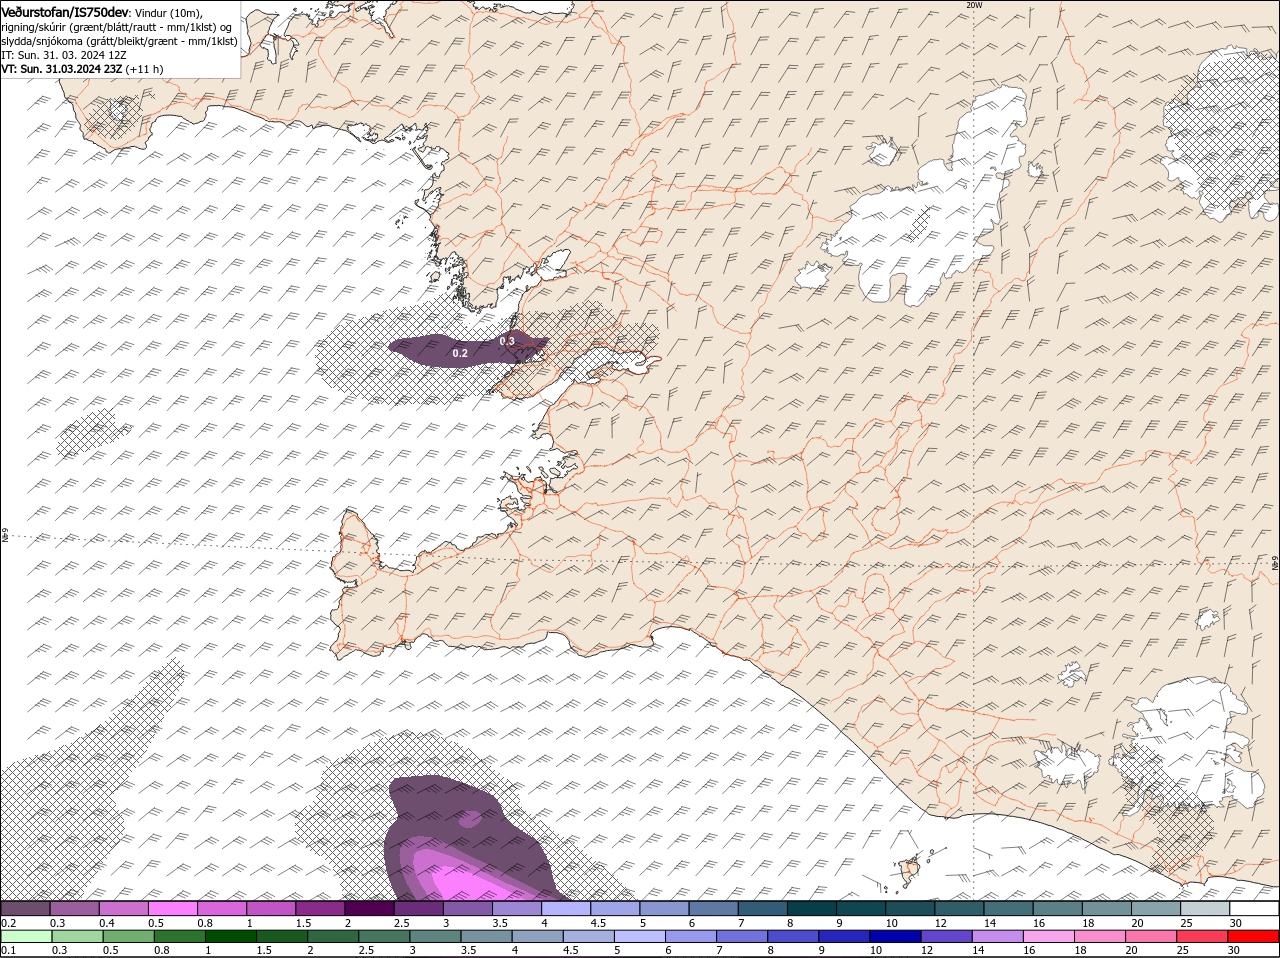The width and height of the screenshot is (1280, 958).
Task: Select the top legend swatch between 2 and 2.5
Action: 370,909
